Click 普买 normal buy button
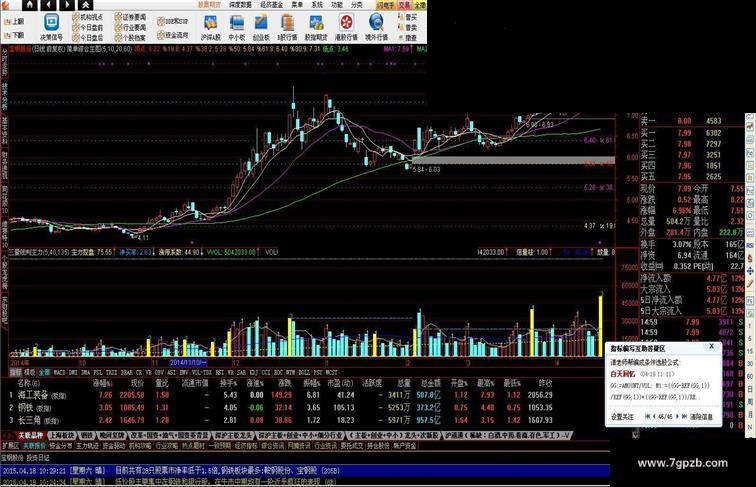The image size is (756, 487). point(407,17)
